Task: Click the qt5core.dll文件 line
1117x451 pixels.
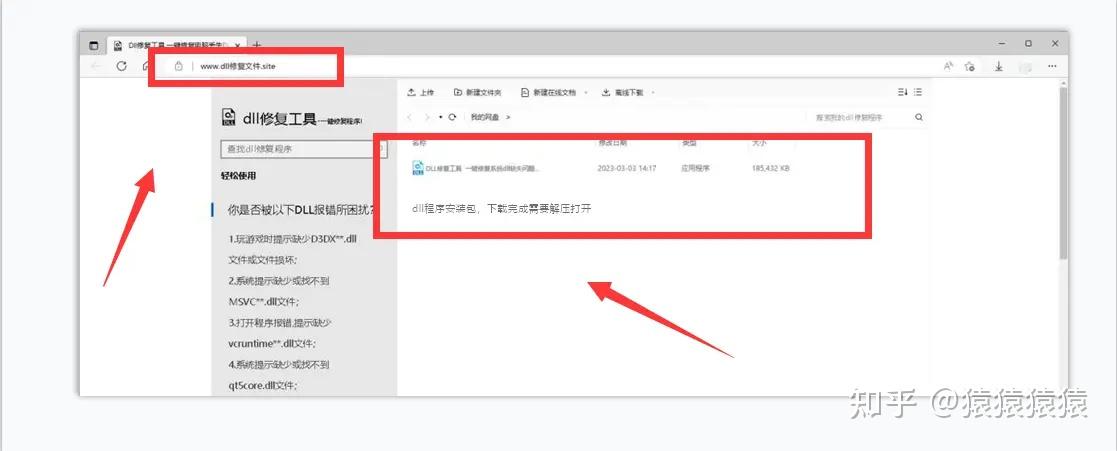Action: click(x=262, y=385)
